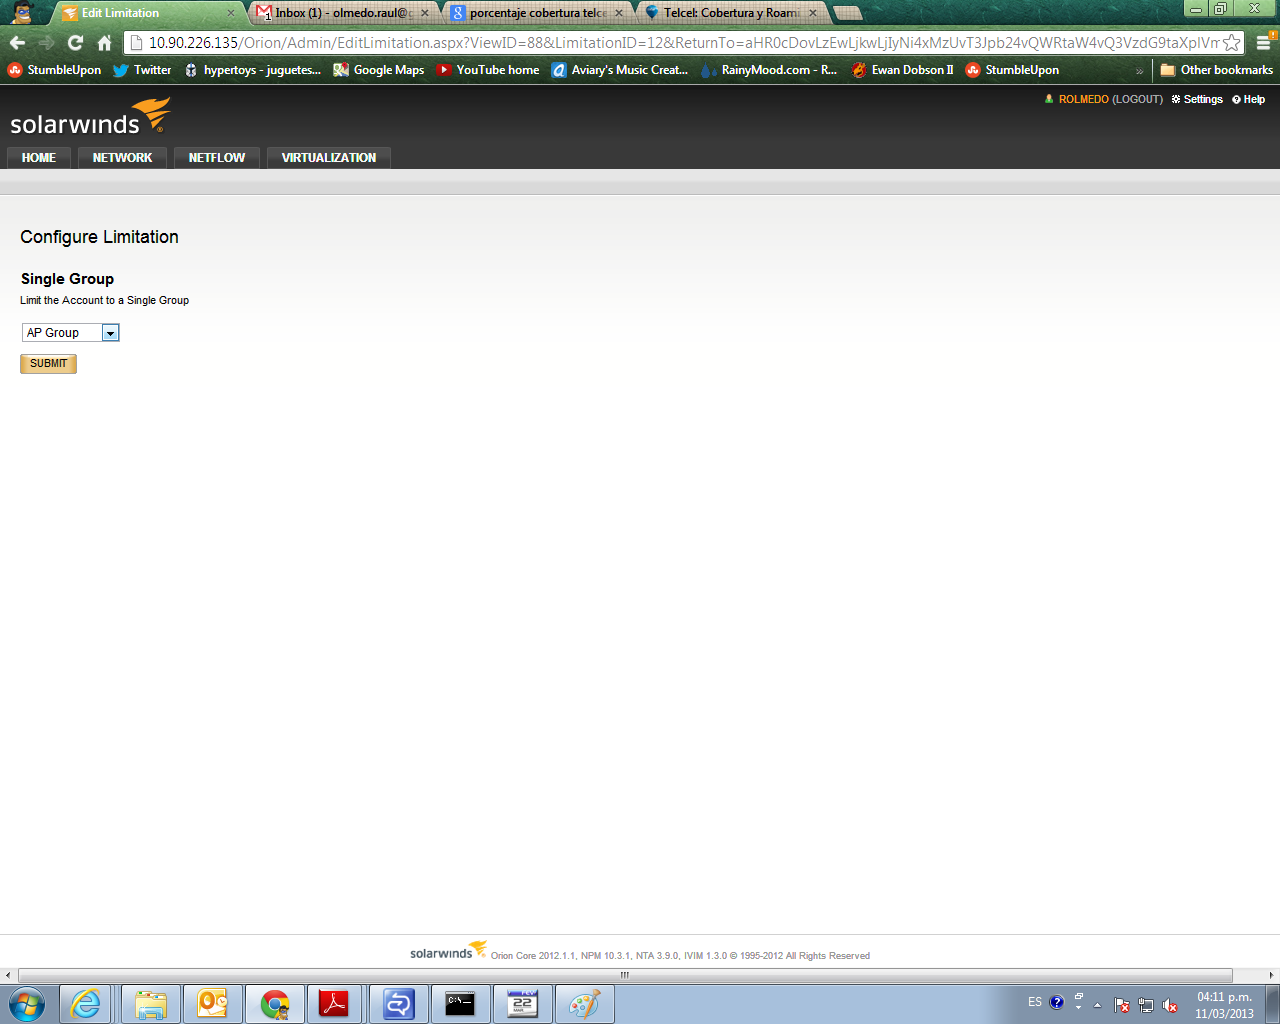1280x1024 pixels.
Task: Open the YouTube home bookmark
Action: click(488, 70)
